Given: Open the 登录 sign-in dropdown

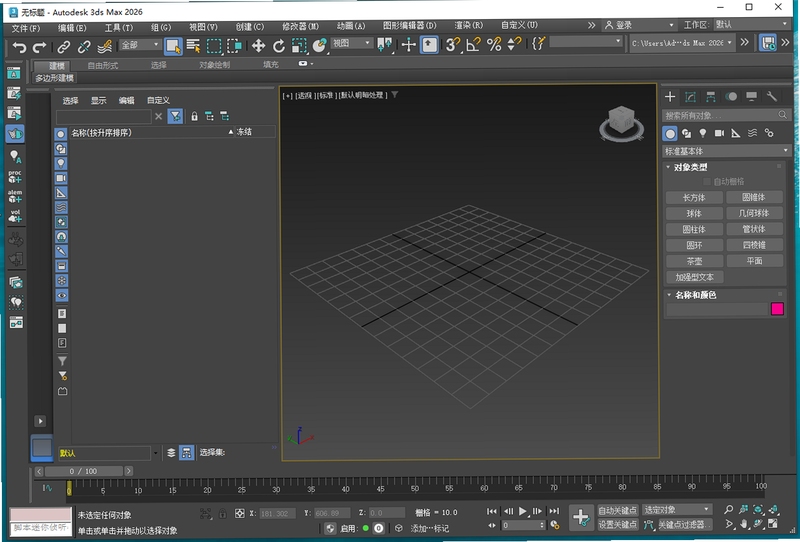Looking at the screenshot, I should pyautogui.click(x=640, y=25).
